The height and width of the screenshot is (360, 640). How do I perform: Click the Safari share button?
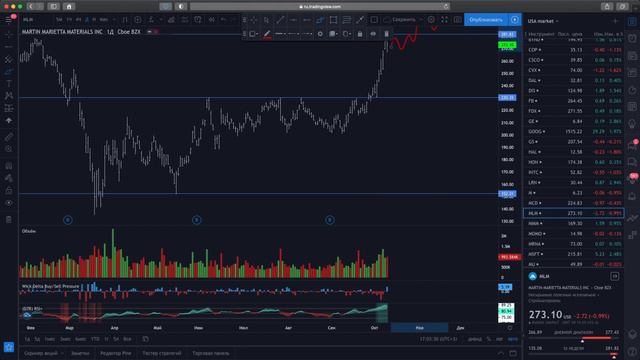click(x=607, y=7)
